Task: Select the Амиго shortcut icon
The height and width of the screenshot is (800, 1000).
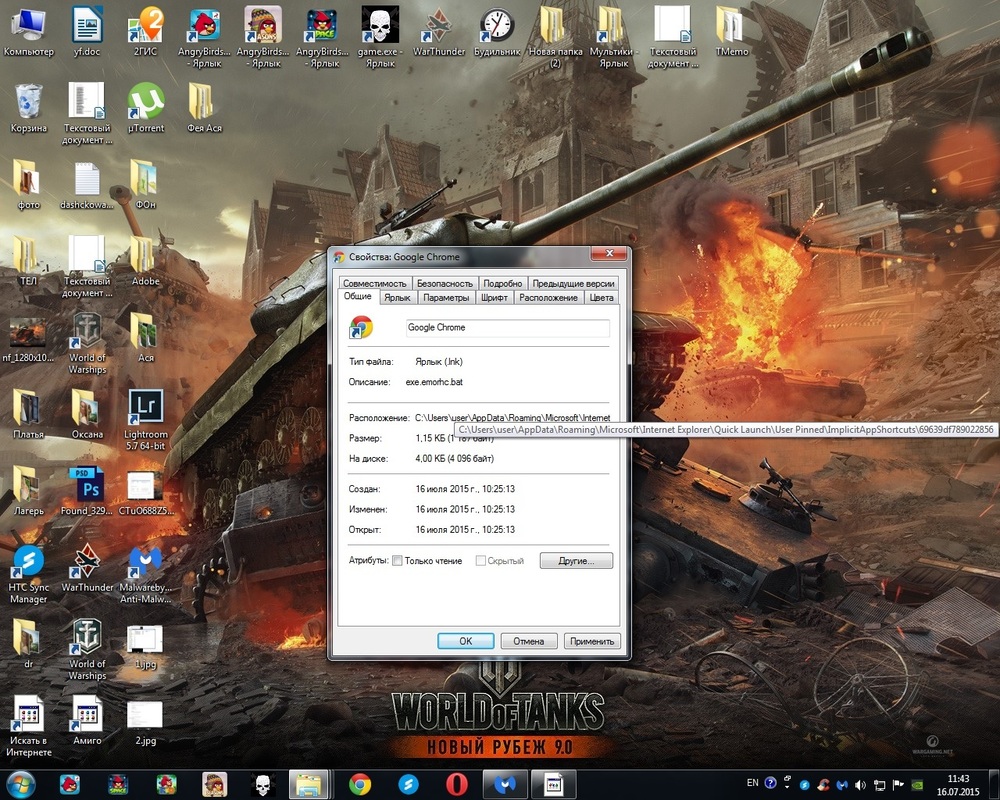Action: (x=87, y=720)
